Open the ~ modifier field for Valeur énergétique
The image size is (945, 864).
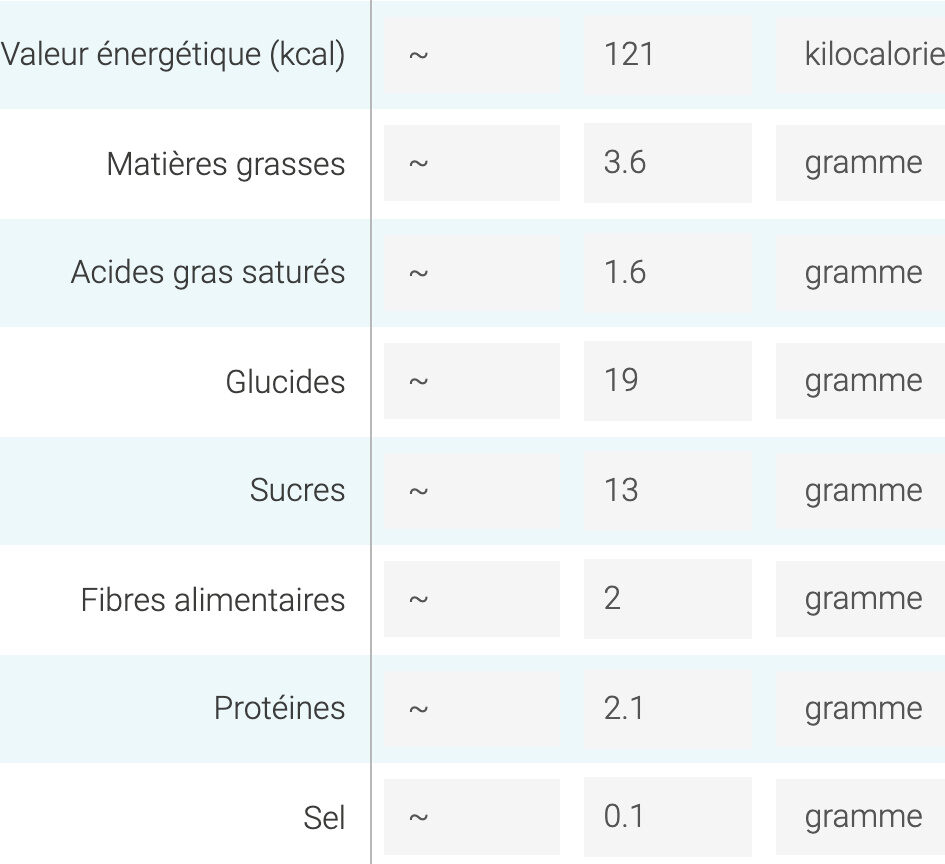point(471,54)
